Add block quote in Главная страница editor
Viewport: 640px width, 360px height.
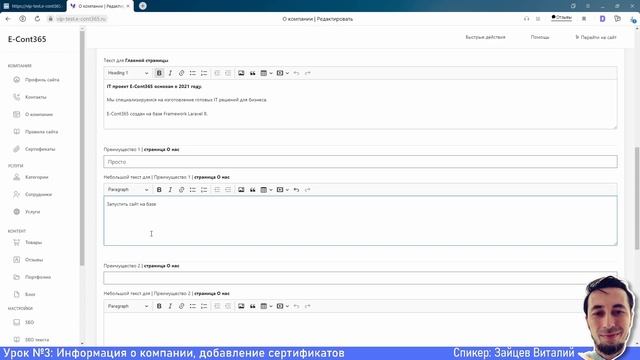pyautogui.click(x=253, y=73)
